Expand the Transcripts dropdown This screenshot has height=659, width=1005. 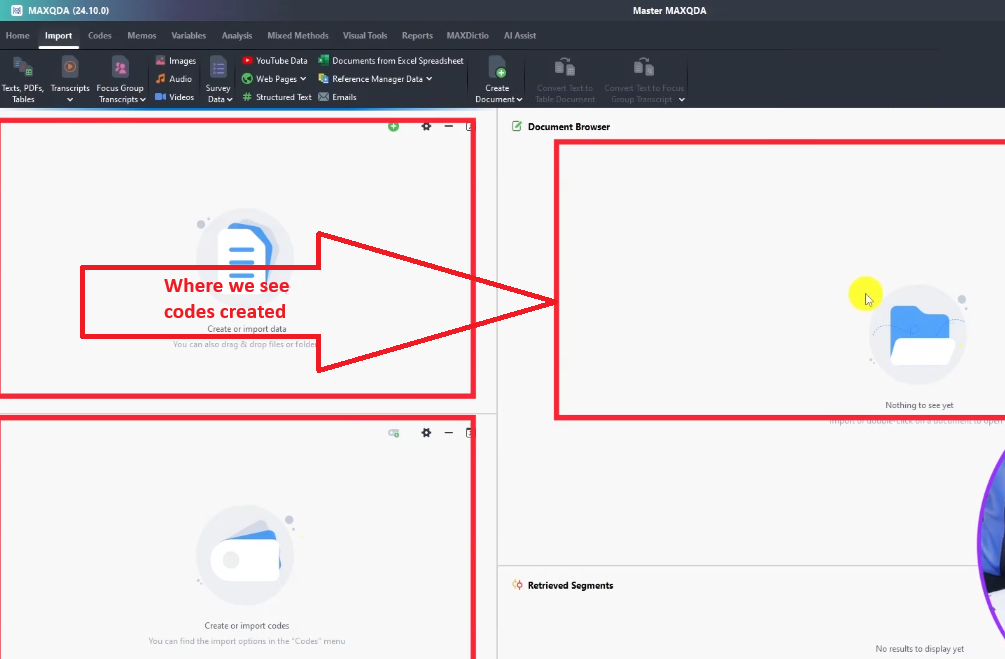(70, 99)
